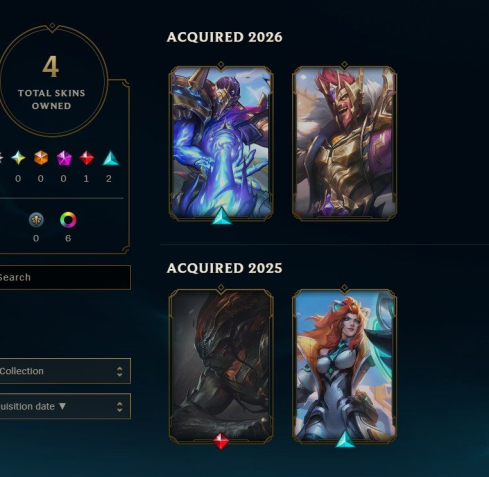Focus the Search input field
The image size is (489, 477).
65,277
